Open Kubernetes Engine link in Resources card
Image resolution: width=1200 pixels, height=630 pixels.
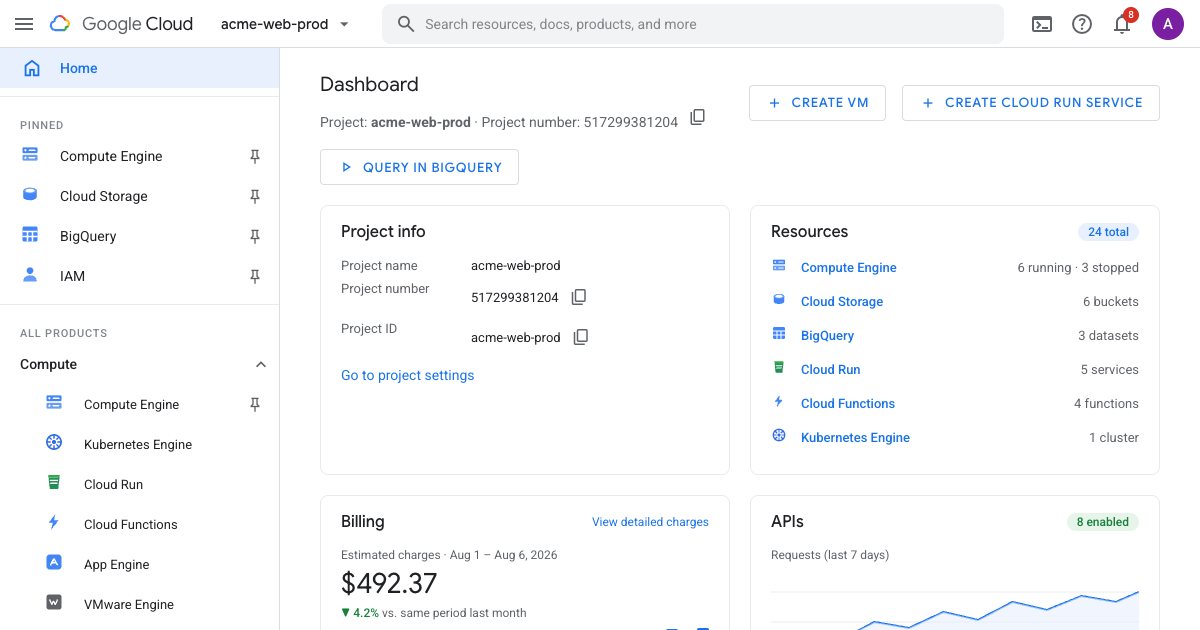(x=856, y=437)
